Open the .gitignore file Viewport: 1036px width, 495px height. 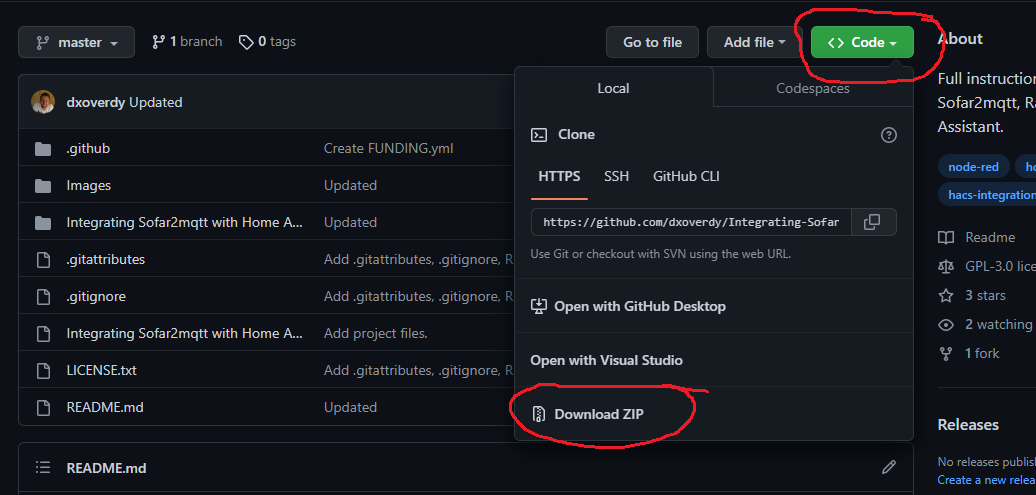(96, 297)
